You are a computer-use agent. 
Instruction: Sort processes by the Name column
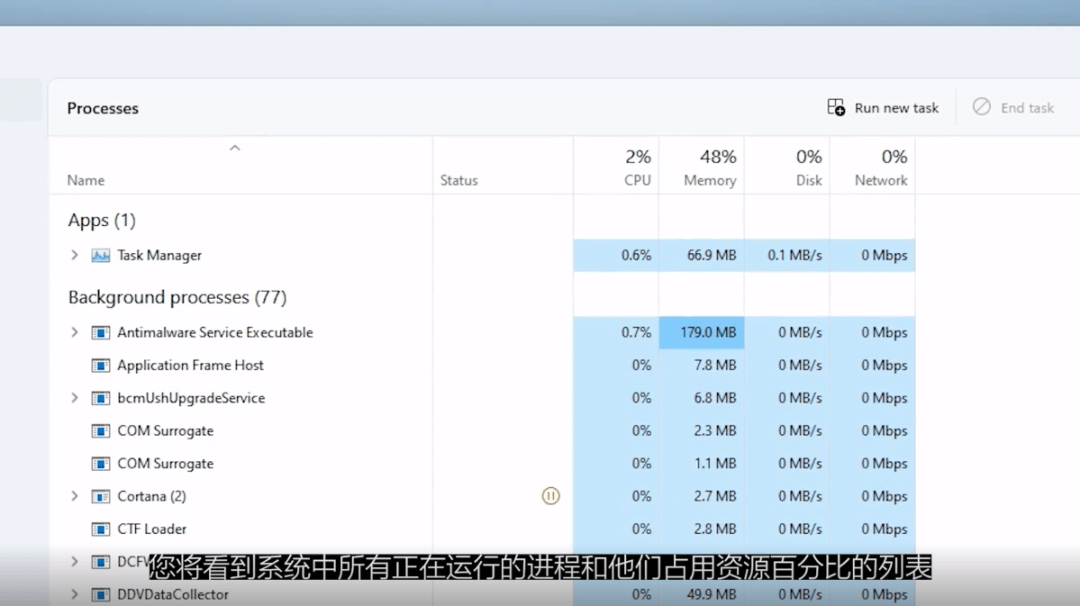(x=85, y=180)
